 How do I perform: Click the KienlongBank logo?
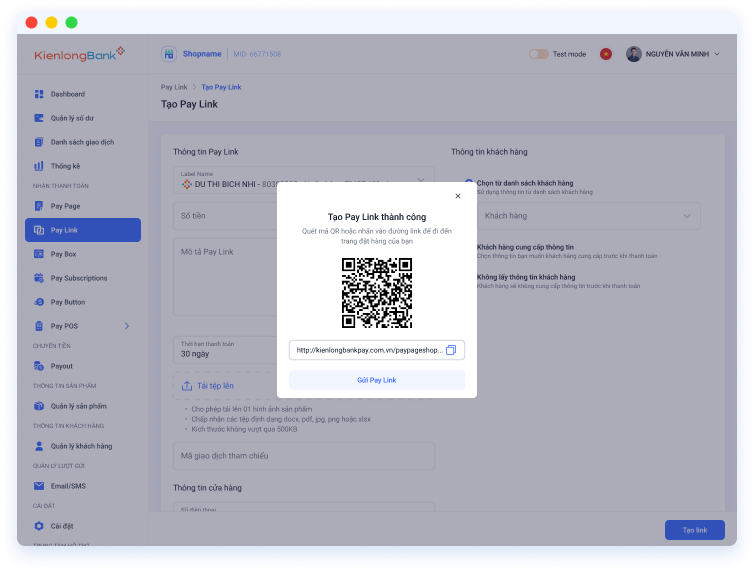click(79, 54)
